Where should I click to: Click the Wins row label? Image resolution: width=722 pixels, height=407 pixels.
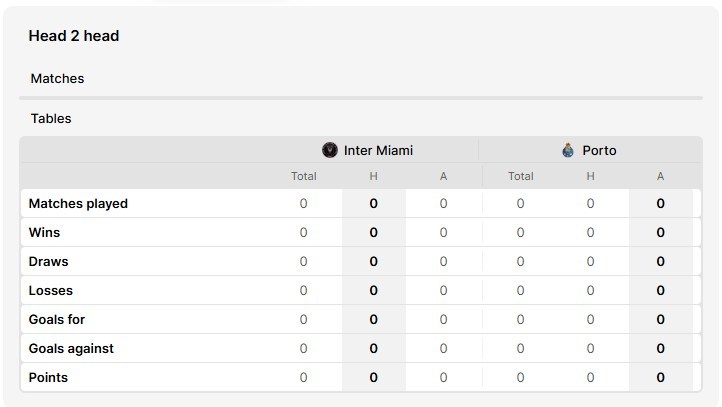44,233
